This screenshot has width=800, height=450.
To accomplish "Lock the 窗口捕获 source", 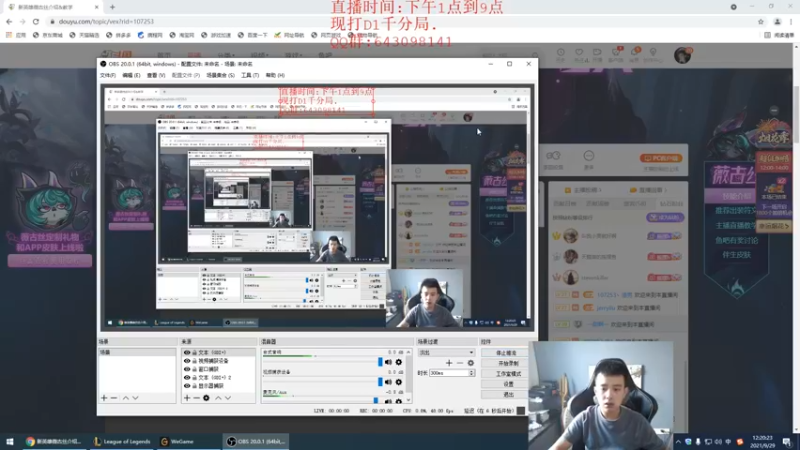I will [x=194, y=369].
